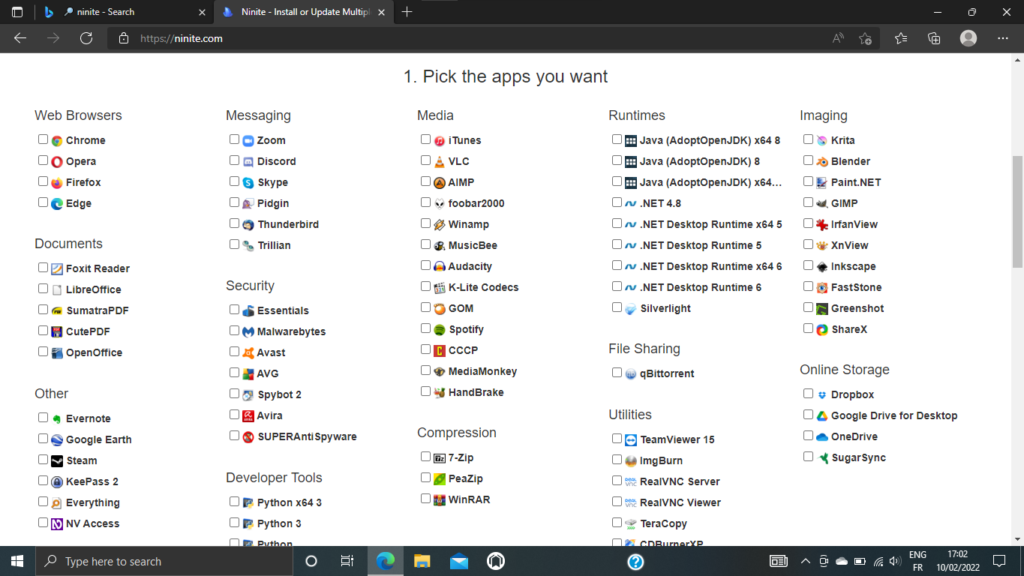
Task: Open the Windows Task View
Action: click(x=347, y=561)
